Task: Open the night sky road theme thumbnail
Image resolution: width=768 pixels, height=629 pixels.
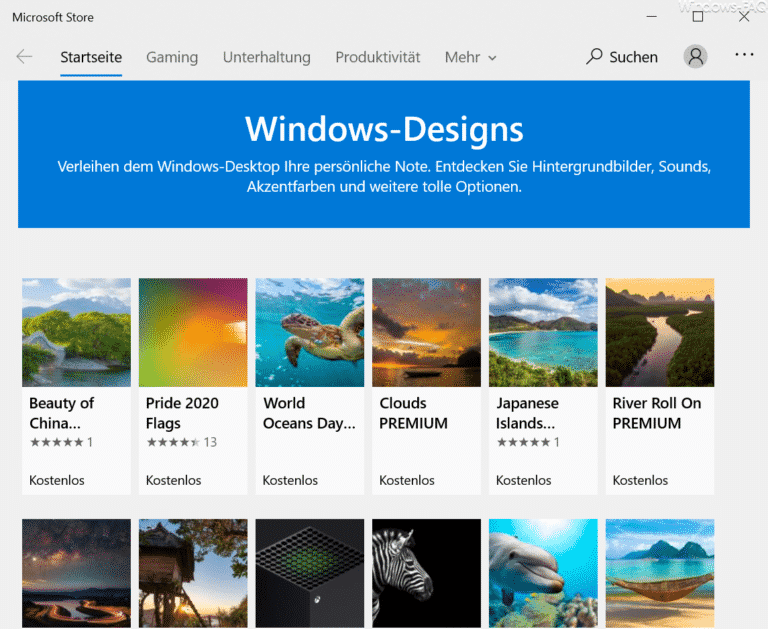Action: point(76,573)
